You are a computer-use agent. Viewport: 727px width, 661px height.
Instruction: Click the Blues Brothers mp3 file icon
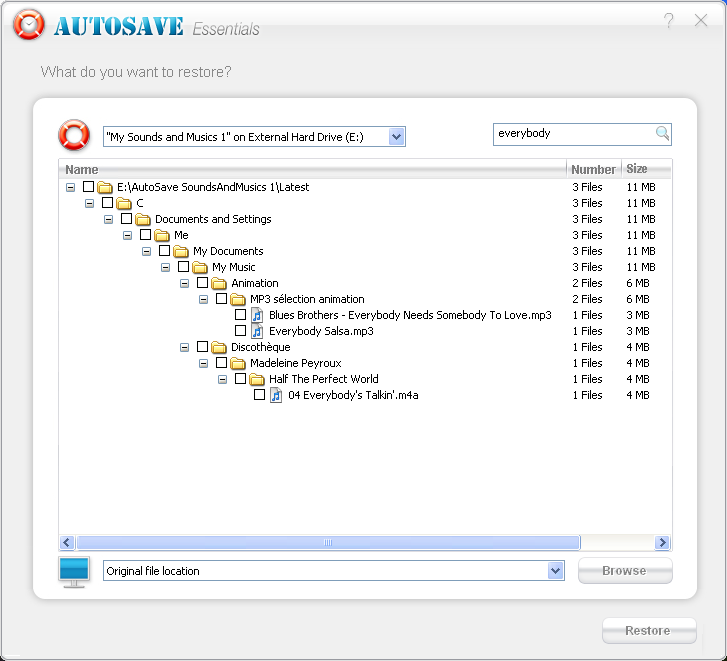click(257, 315)
